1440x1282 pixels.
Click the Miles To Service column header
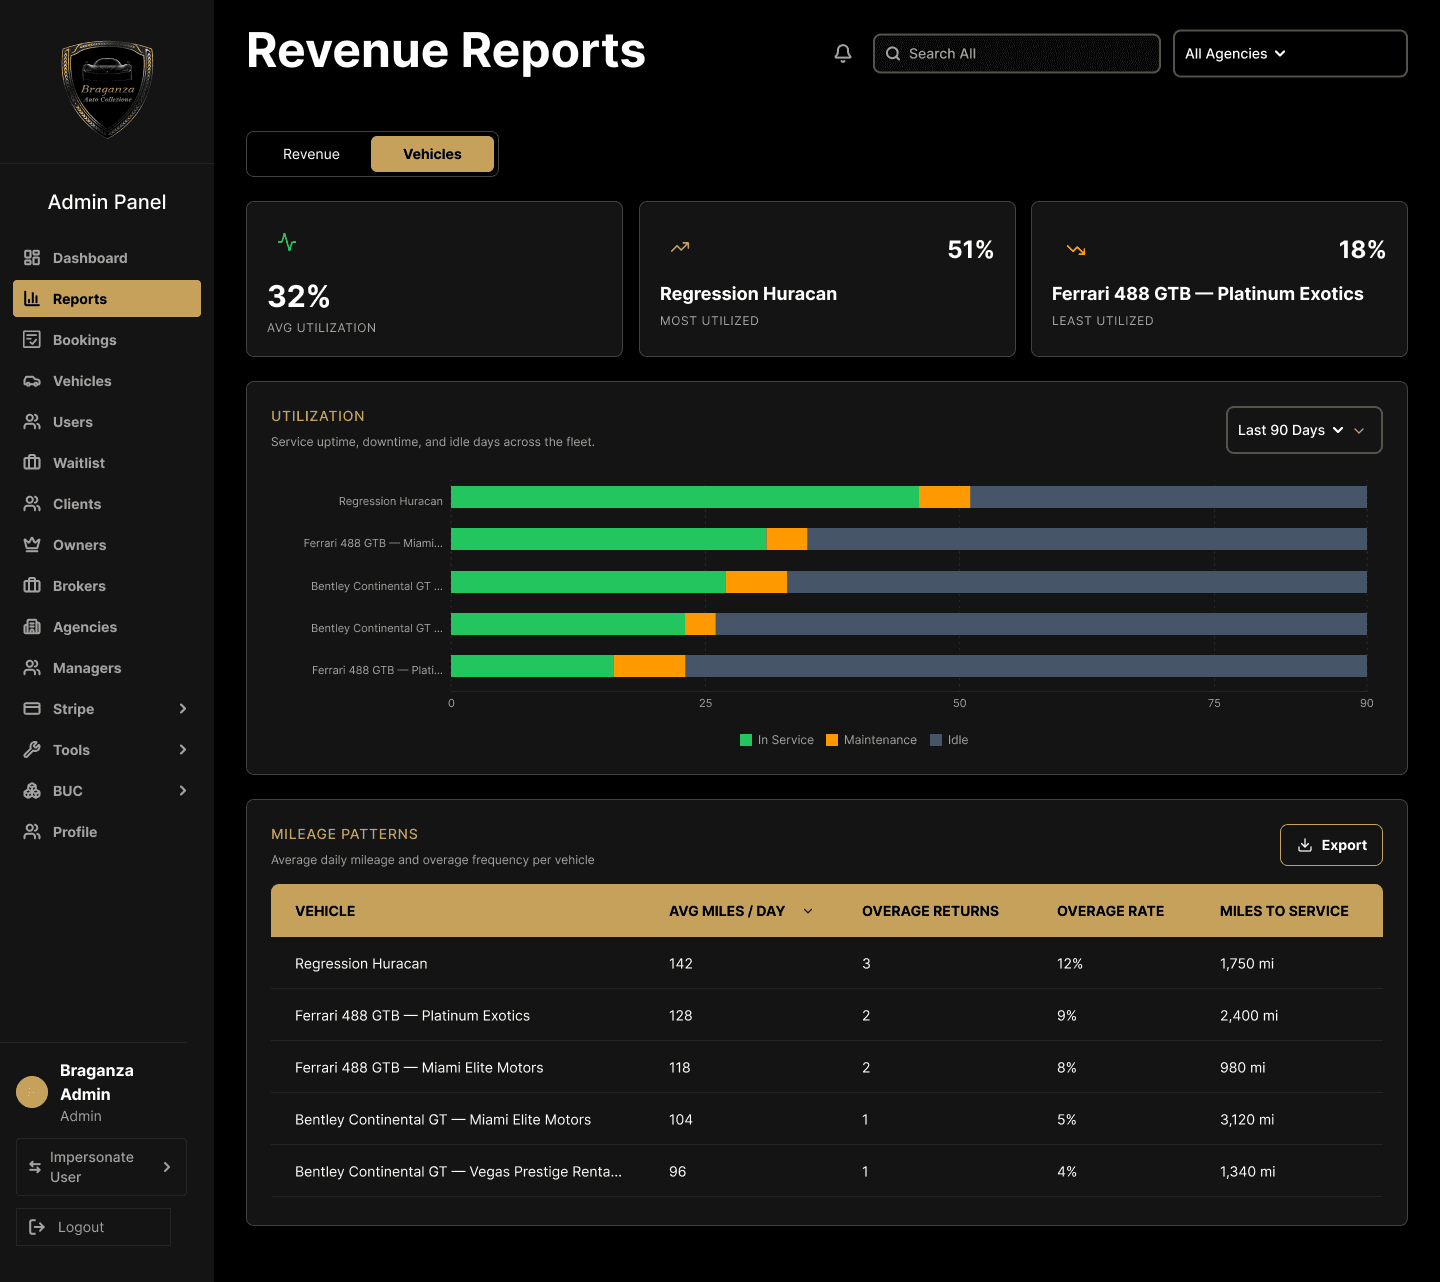[1284, 911]
